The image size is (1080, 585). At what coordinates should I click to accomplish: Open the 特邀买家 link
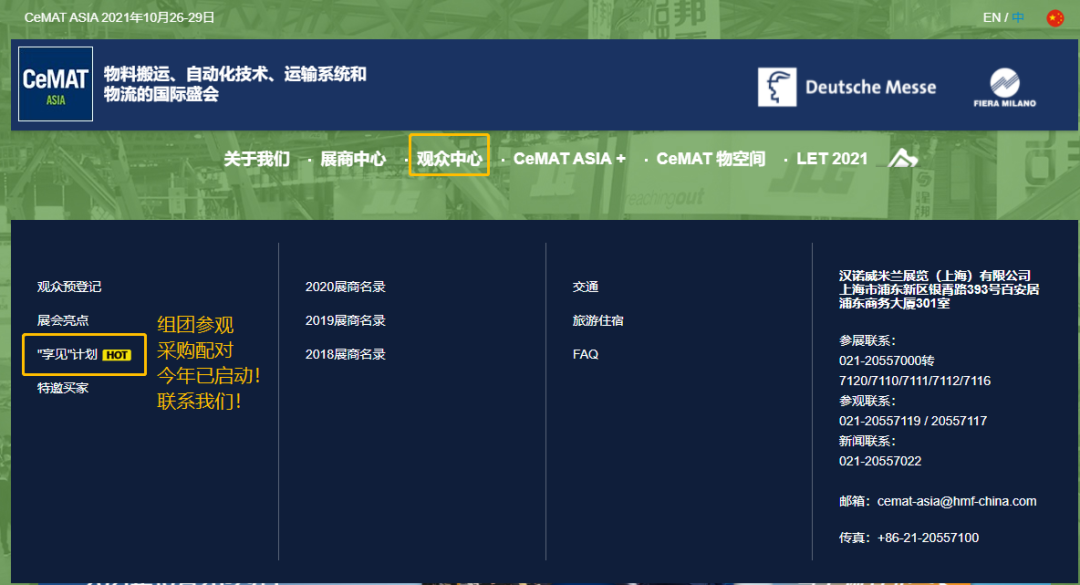[x=63, y=388]
